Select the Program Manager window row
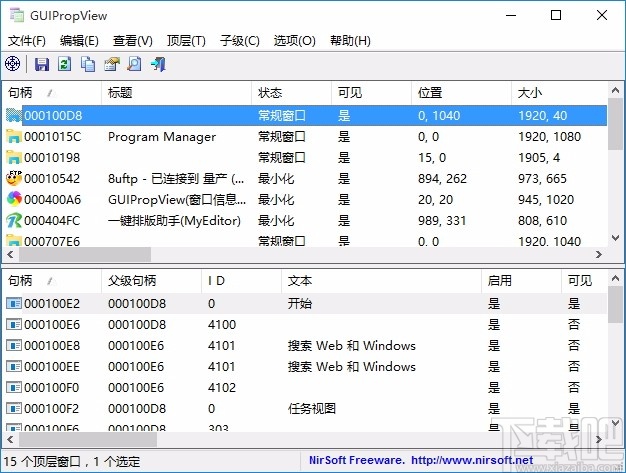This screenshot has width=626, height=473. (x=306, y=137)
